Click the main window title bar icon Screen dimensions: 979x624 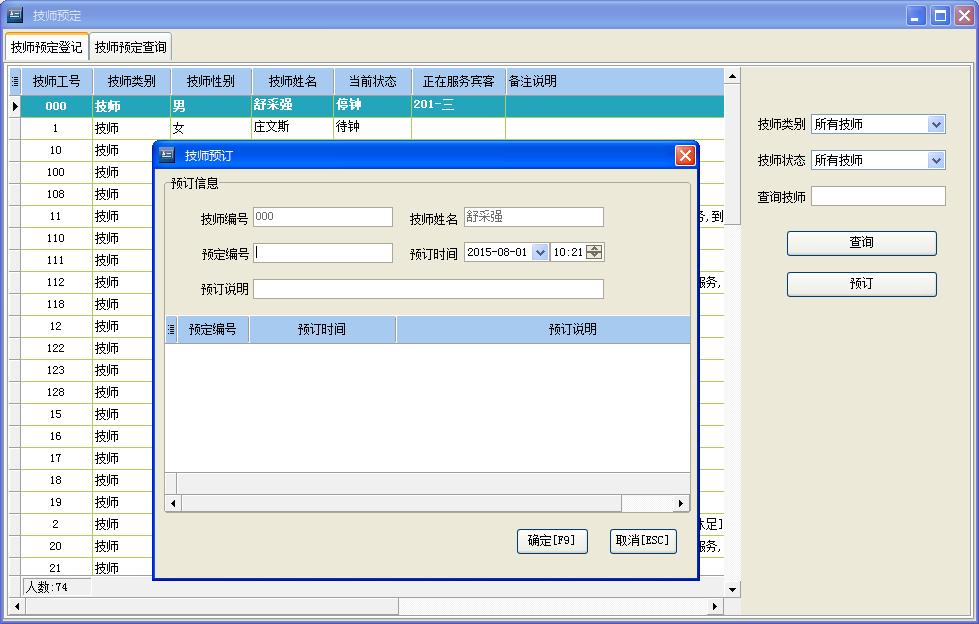15,15
